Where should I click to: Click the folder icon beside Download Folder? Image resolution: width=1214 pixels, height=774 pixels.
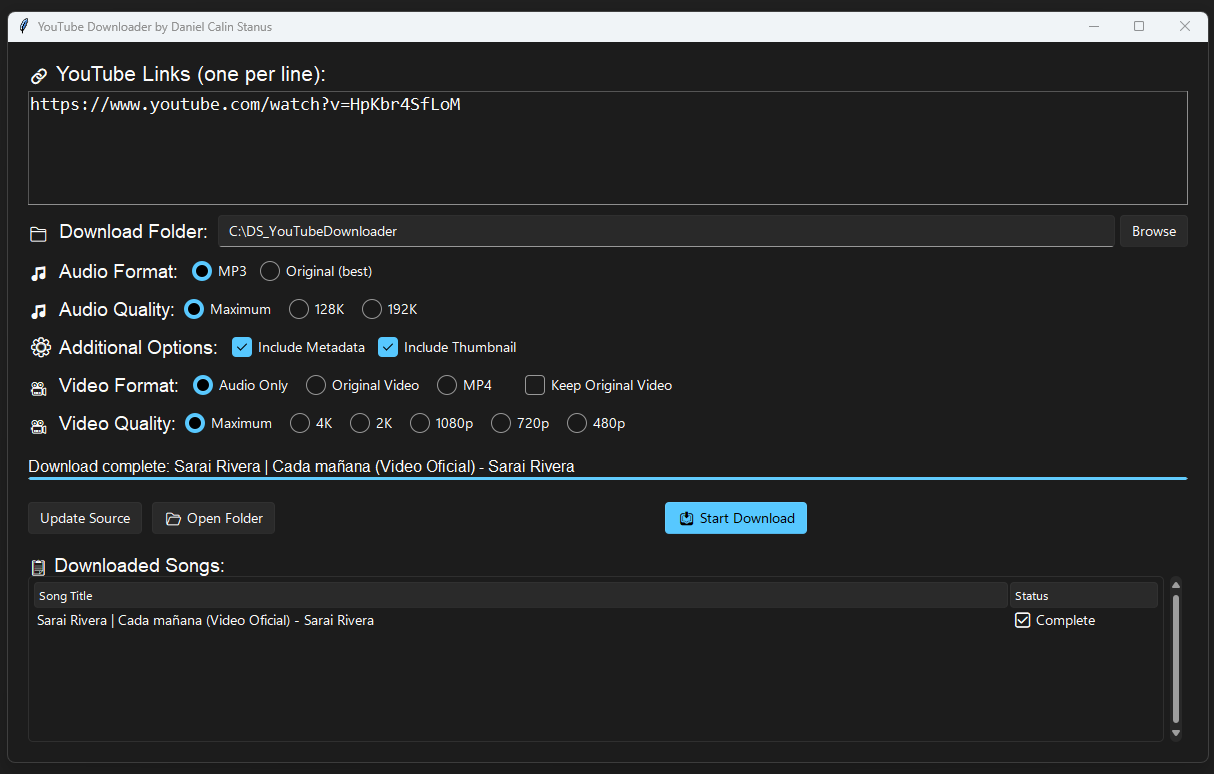[39, 233]
